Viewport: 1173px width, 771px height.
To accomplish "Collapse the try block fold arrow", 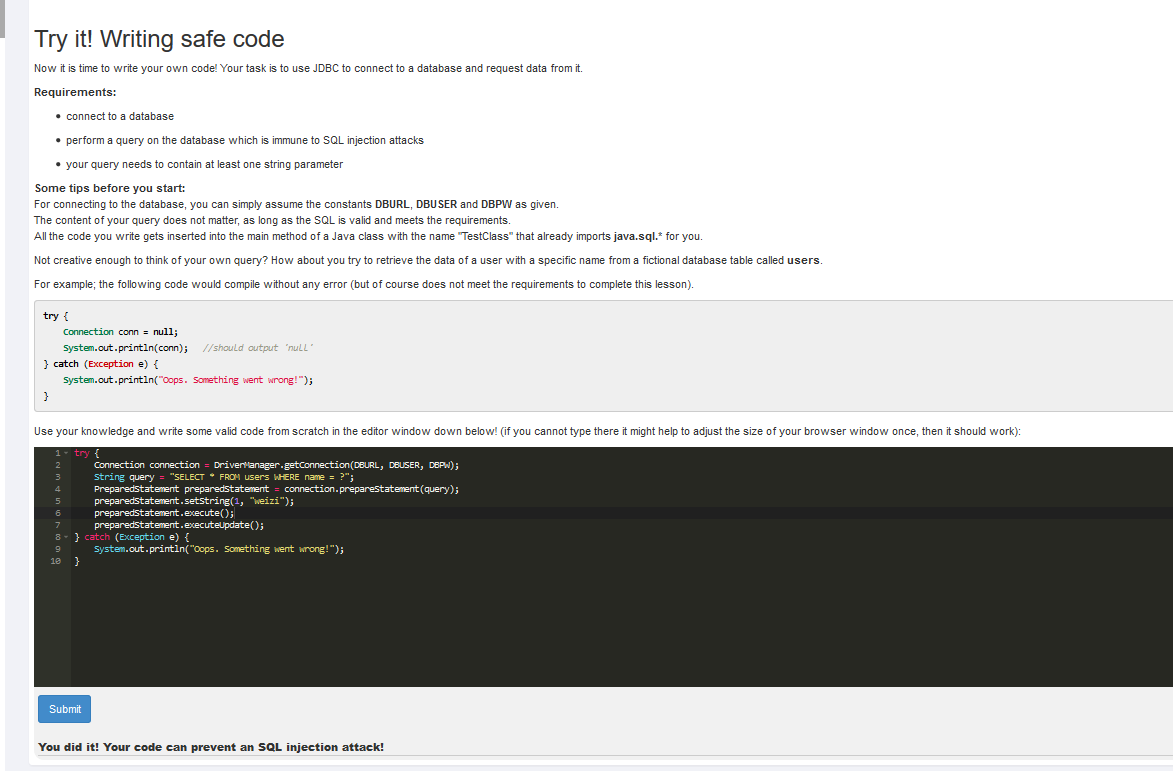I will coord(66,453).
